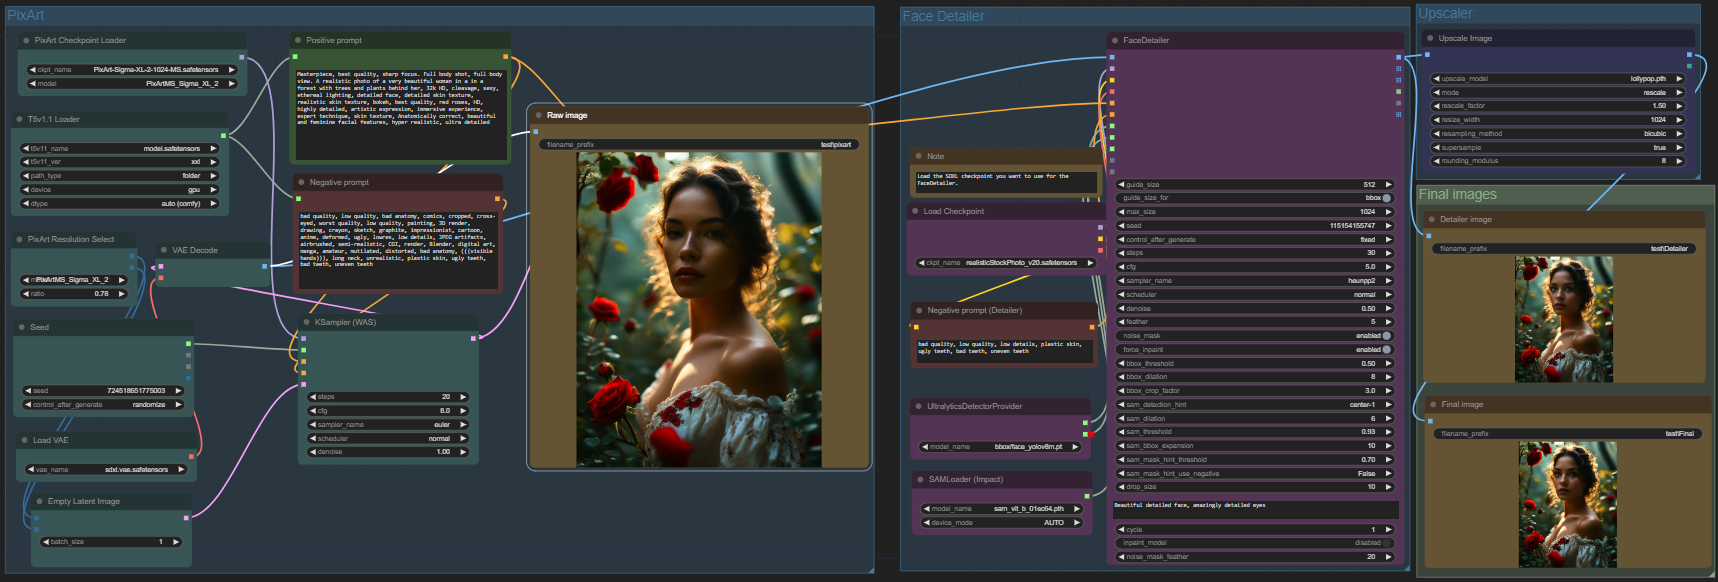Image resolution: width=1718 pixels, height=582 pixels.
Task: Collapse the Positive prompt node
Action: coord(297,41)
